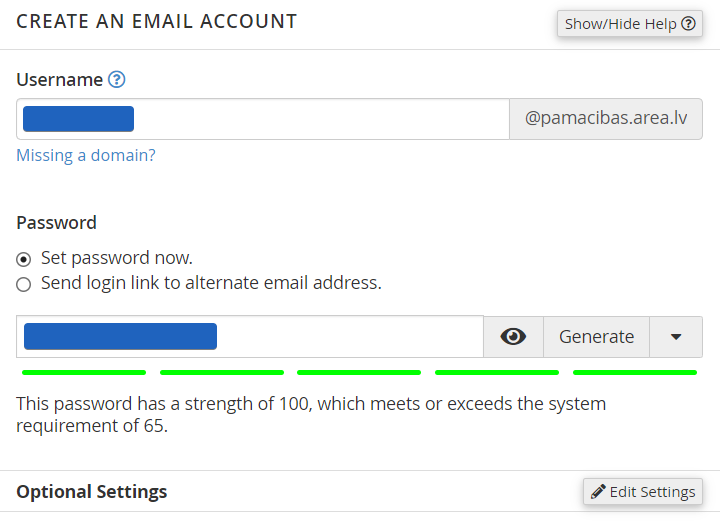Click the Username label text

click(60, 80)
